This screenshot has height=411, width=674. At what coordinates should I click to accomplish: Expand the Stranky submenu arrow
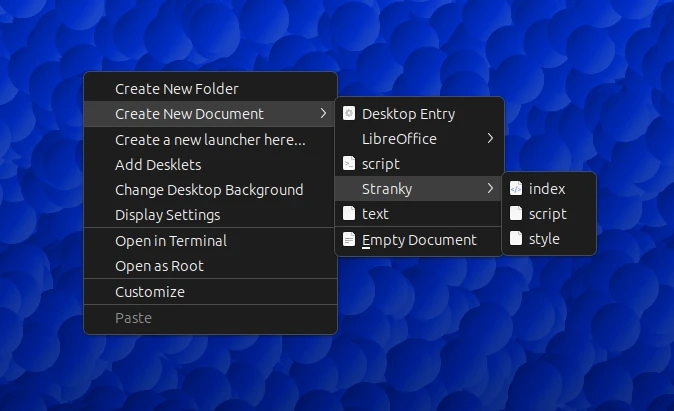pos(490,188)
